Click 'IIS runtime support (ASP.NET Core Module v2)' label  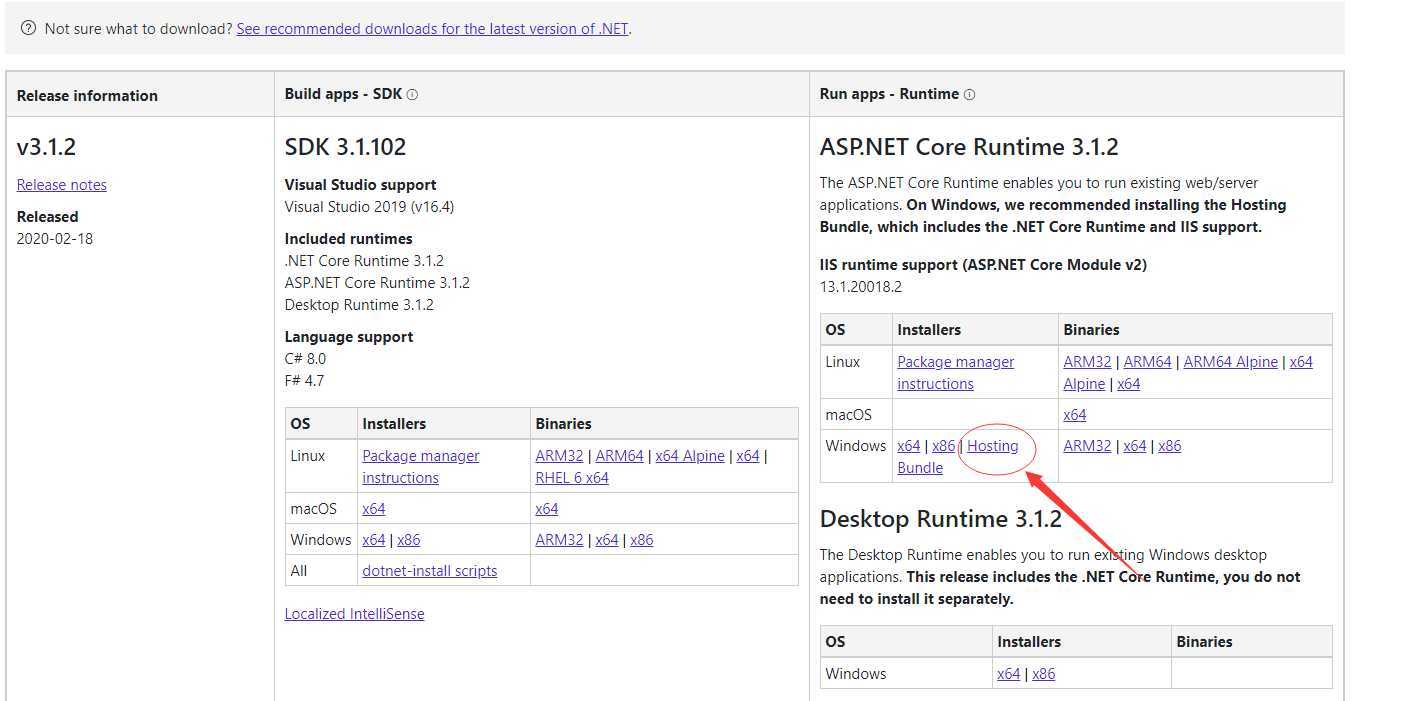(983, 265)
